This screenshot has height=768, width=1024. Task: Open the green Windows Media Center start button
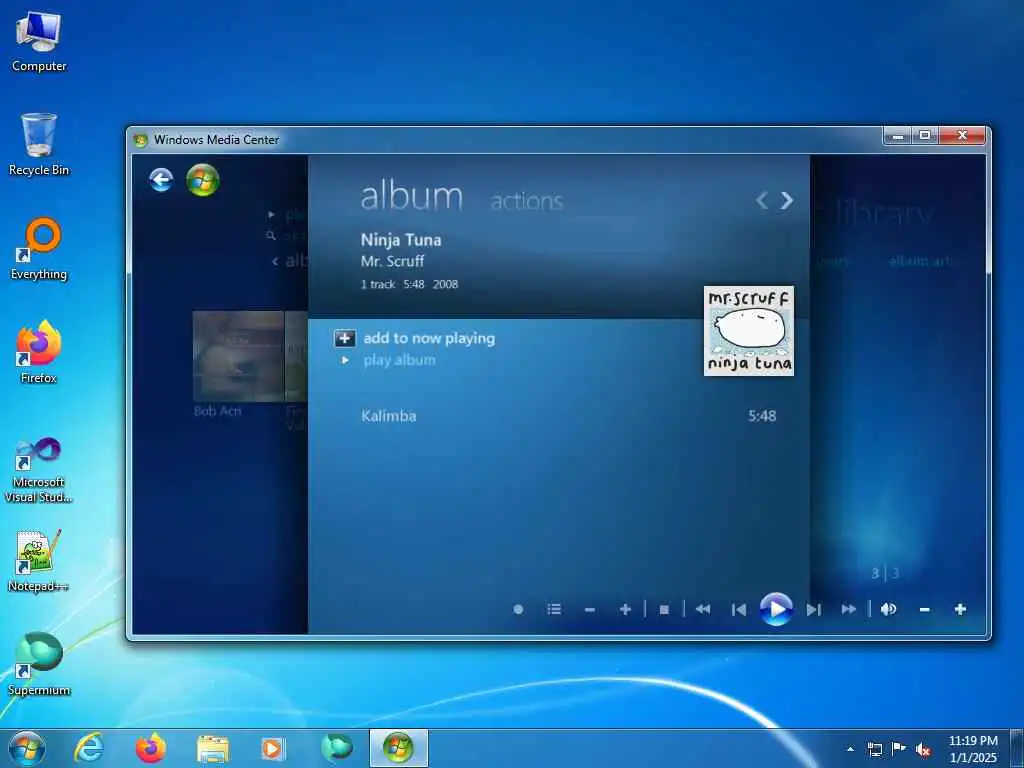pyautogui.click(x=202, y=180)
